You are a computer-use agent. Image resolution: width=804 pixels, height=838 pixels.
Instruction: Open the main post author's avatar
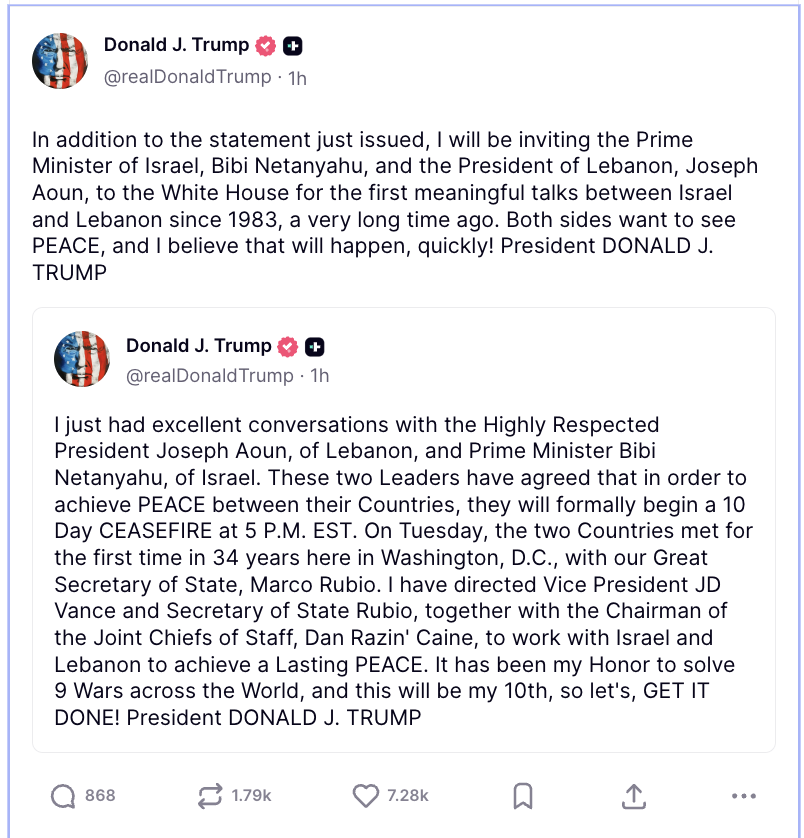60,60
